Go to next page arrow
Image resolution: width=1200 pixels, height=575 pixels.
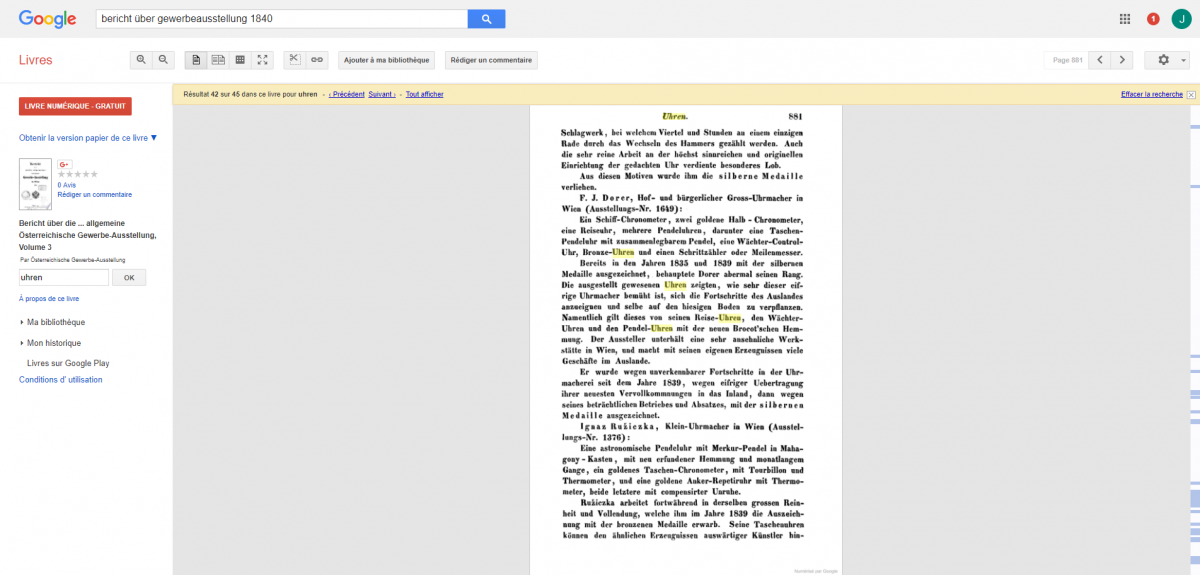point(1123,60)
